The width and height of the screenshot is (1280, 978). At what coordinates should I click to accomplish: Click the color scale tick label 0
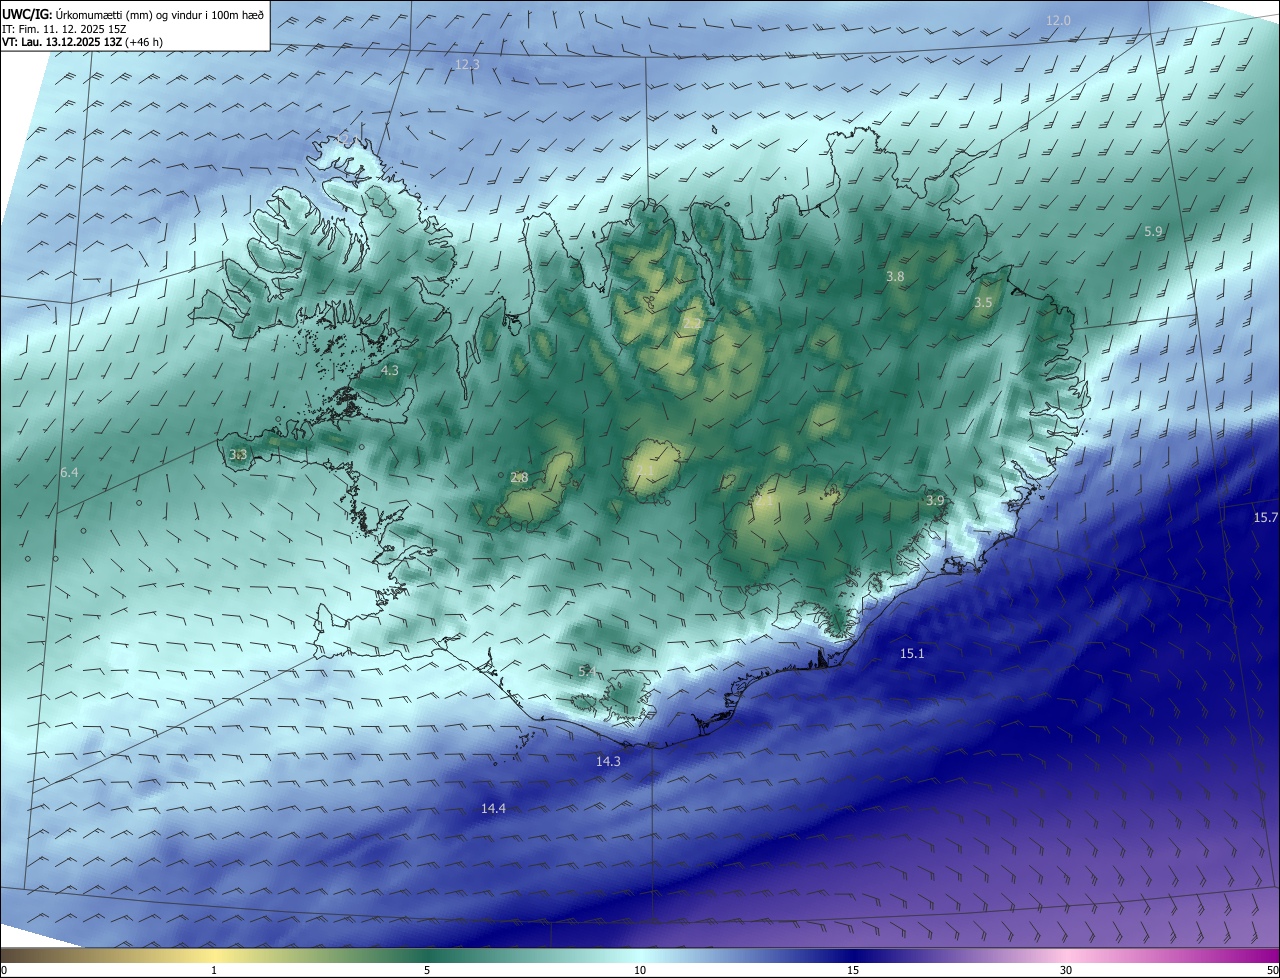(4, 970)
